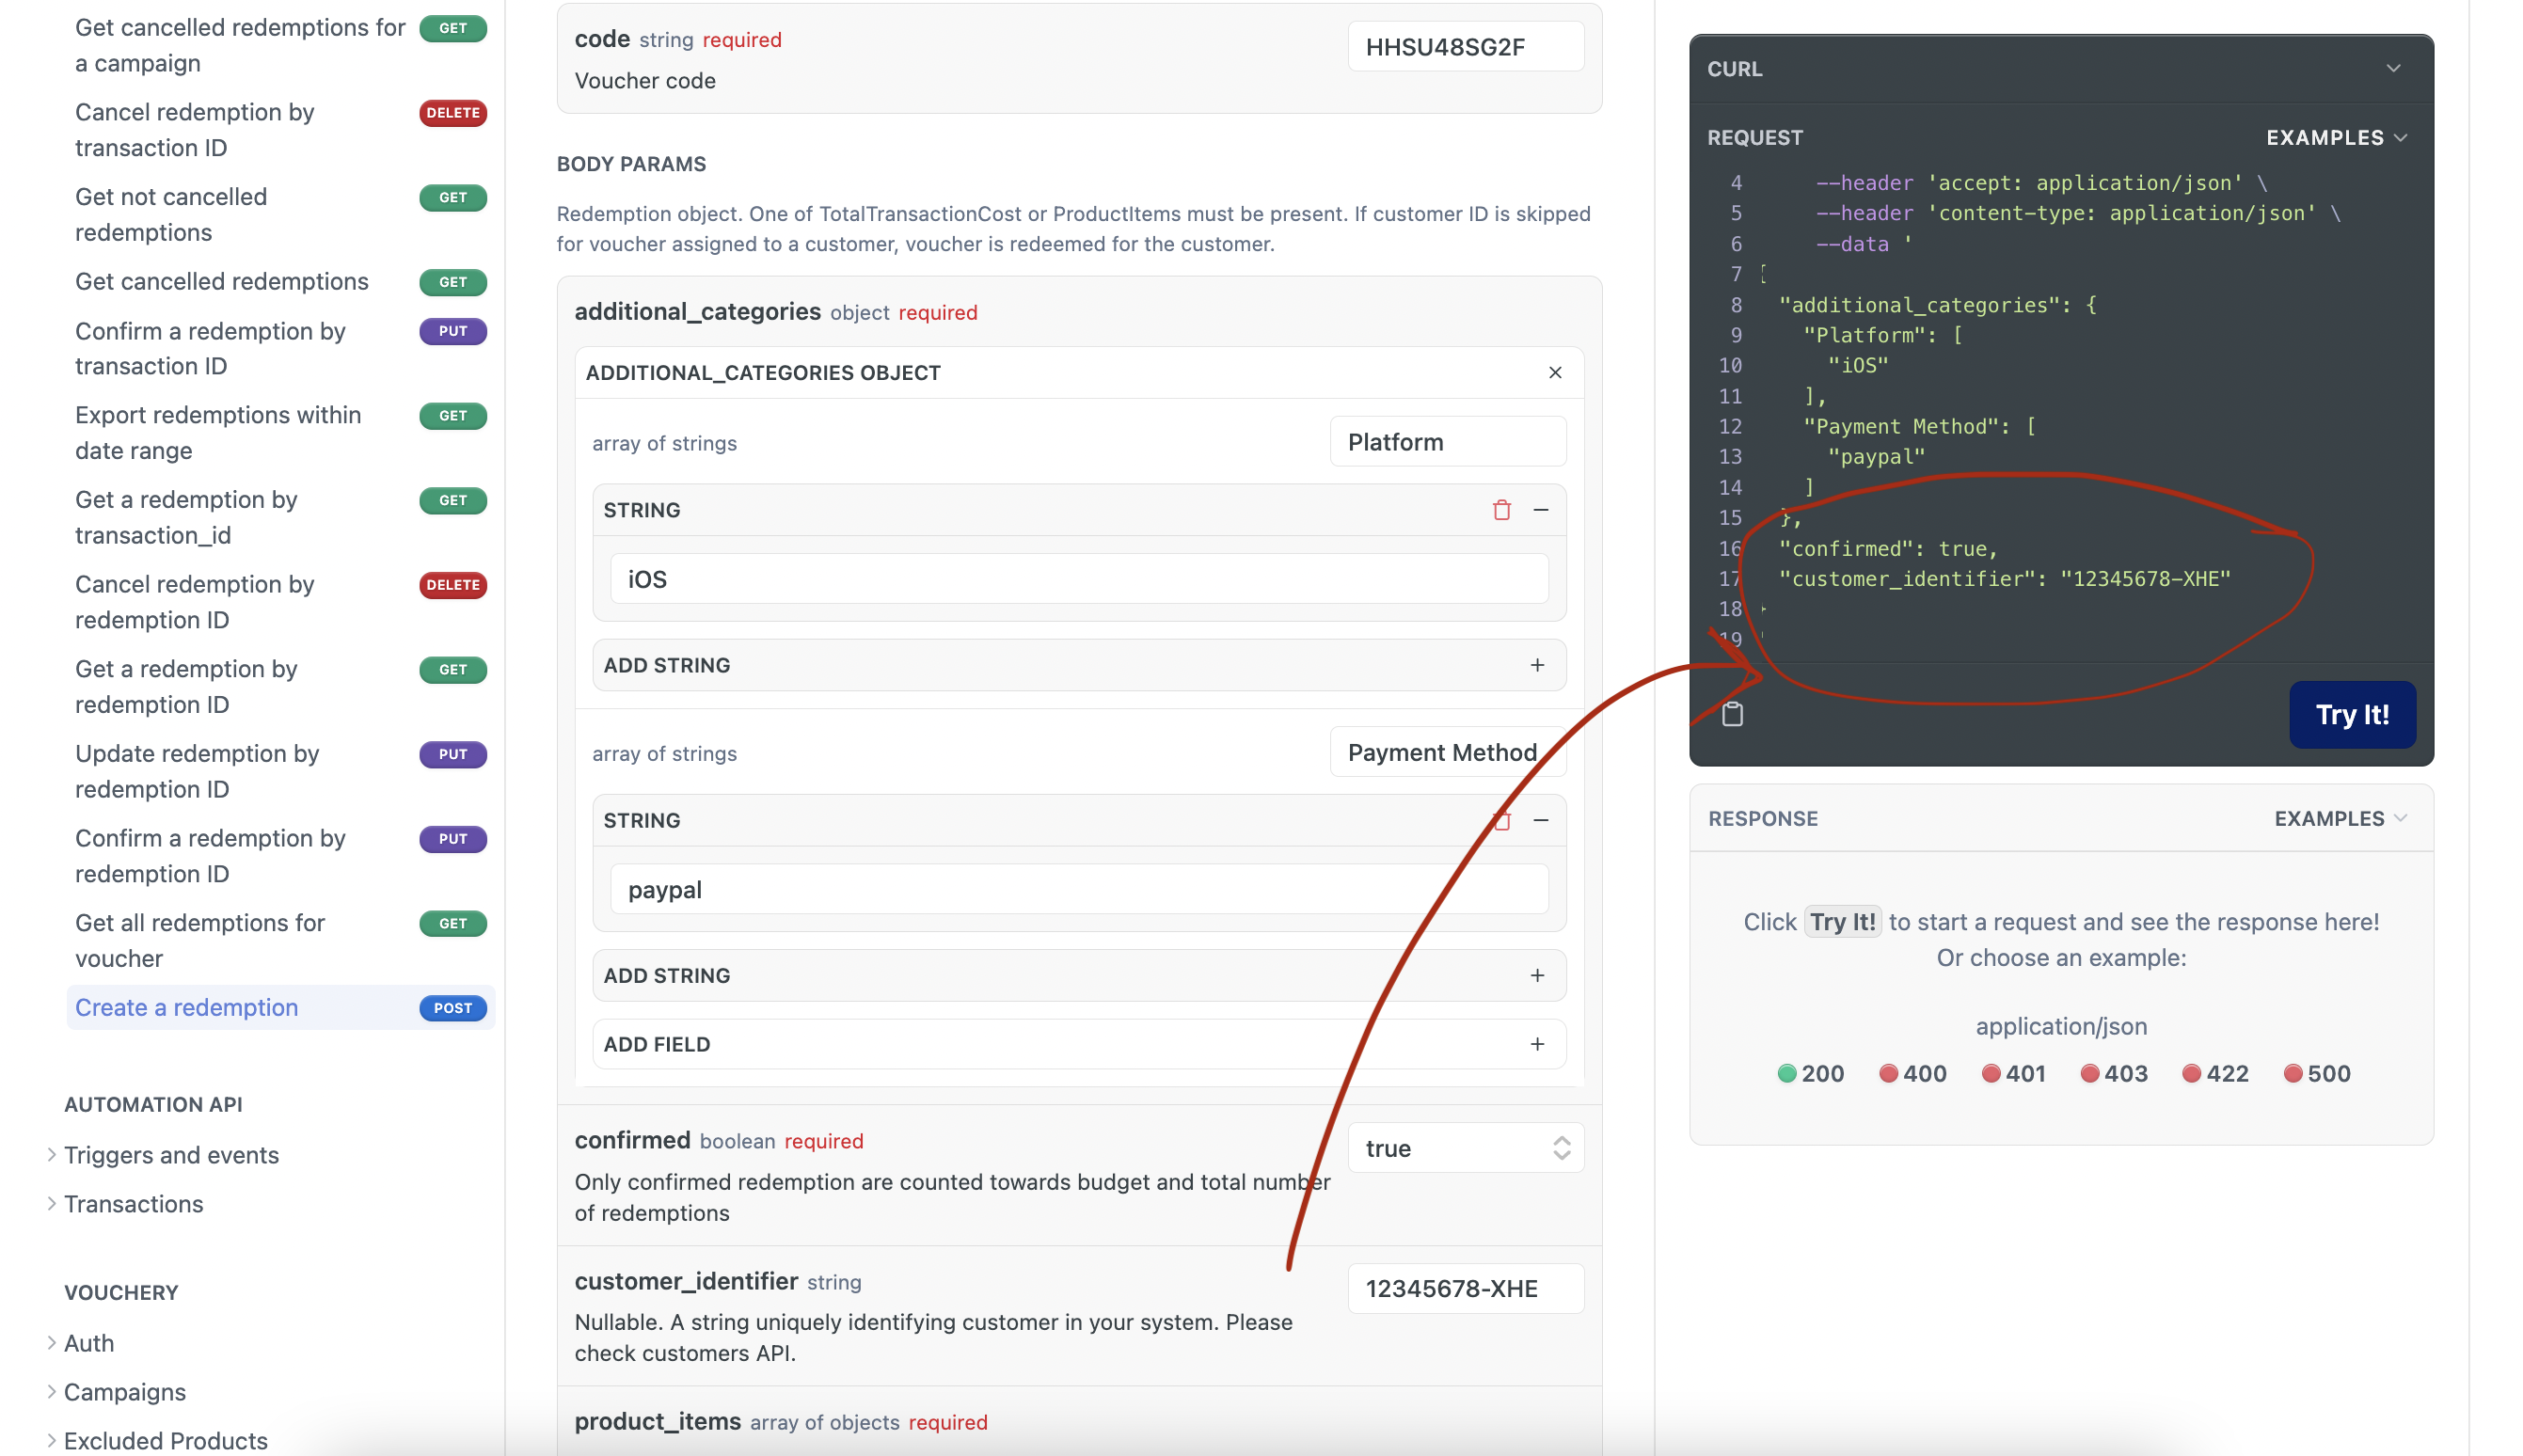Select the 422 response example
The image size is (2523, 1456).
(2215, 1073)
